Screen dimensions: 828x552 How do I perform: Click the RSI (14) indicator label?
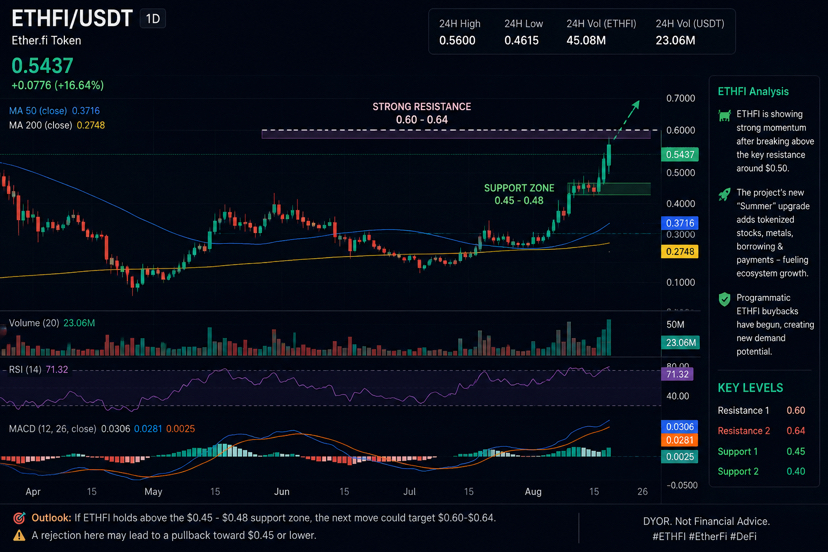click(x=25, y=369)
